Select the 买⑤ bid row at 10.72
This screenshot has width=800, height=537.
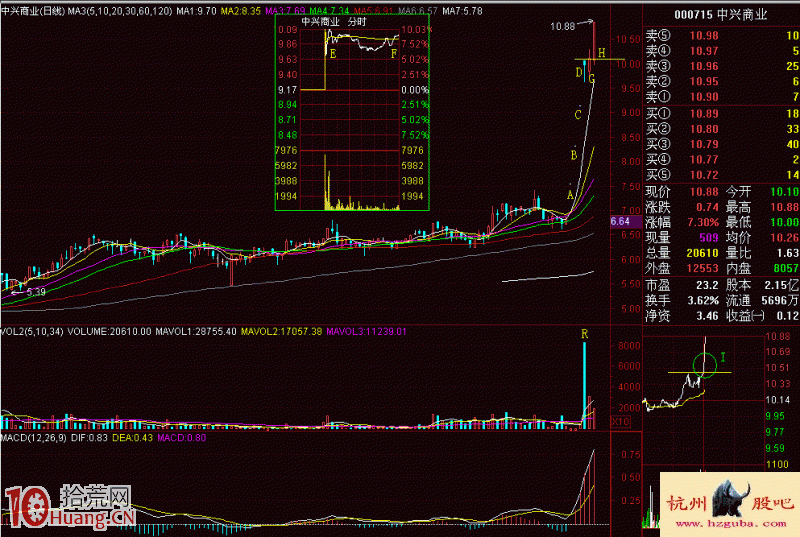click(x=721, y=175)
